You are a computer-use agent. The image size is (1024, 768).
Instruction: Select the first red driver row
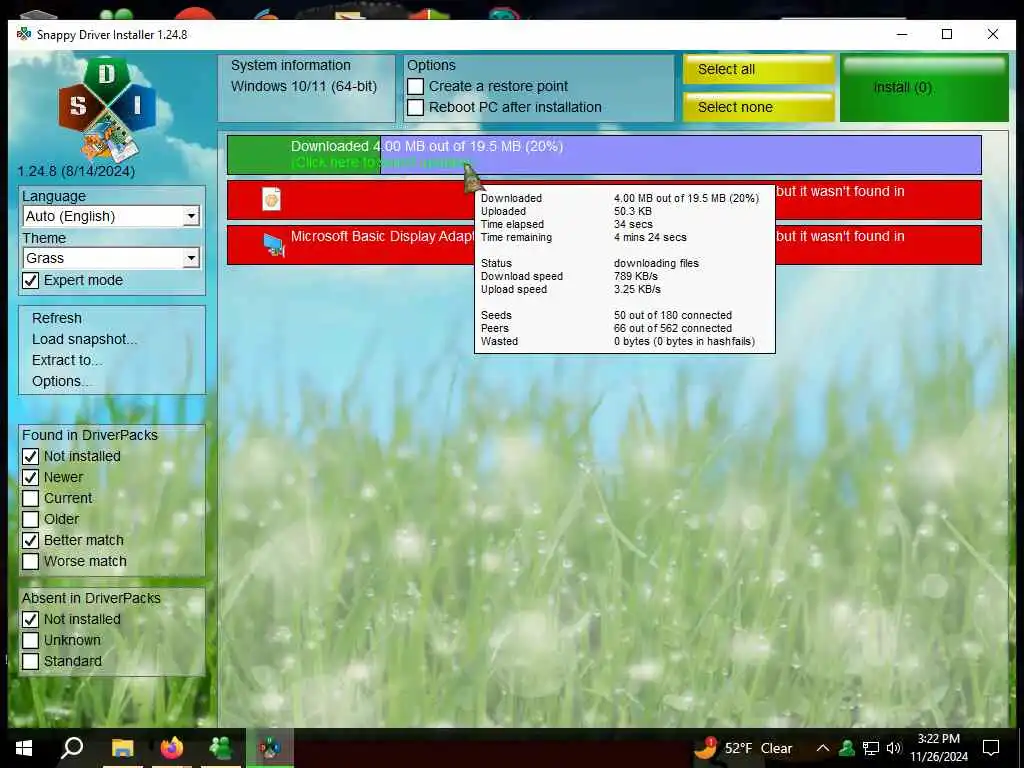(x=604, y=200)
